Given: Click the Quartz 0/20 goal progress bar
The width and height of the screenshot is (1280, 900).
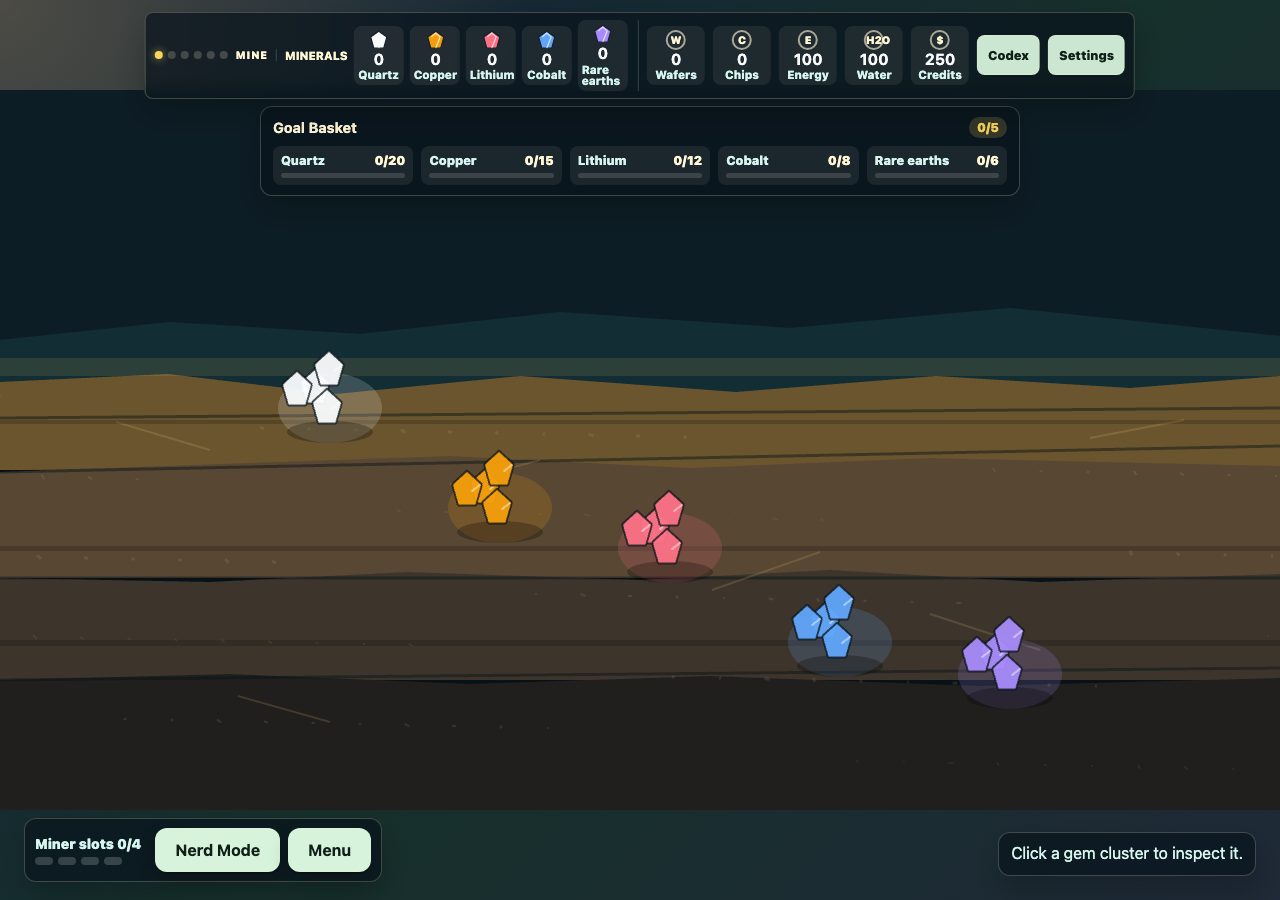Looking at the screenshot, I should (343, 176).
